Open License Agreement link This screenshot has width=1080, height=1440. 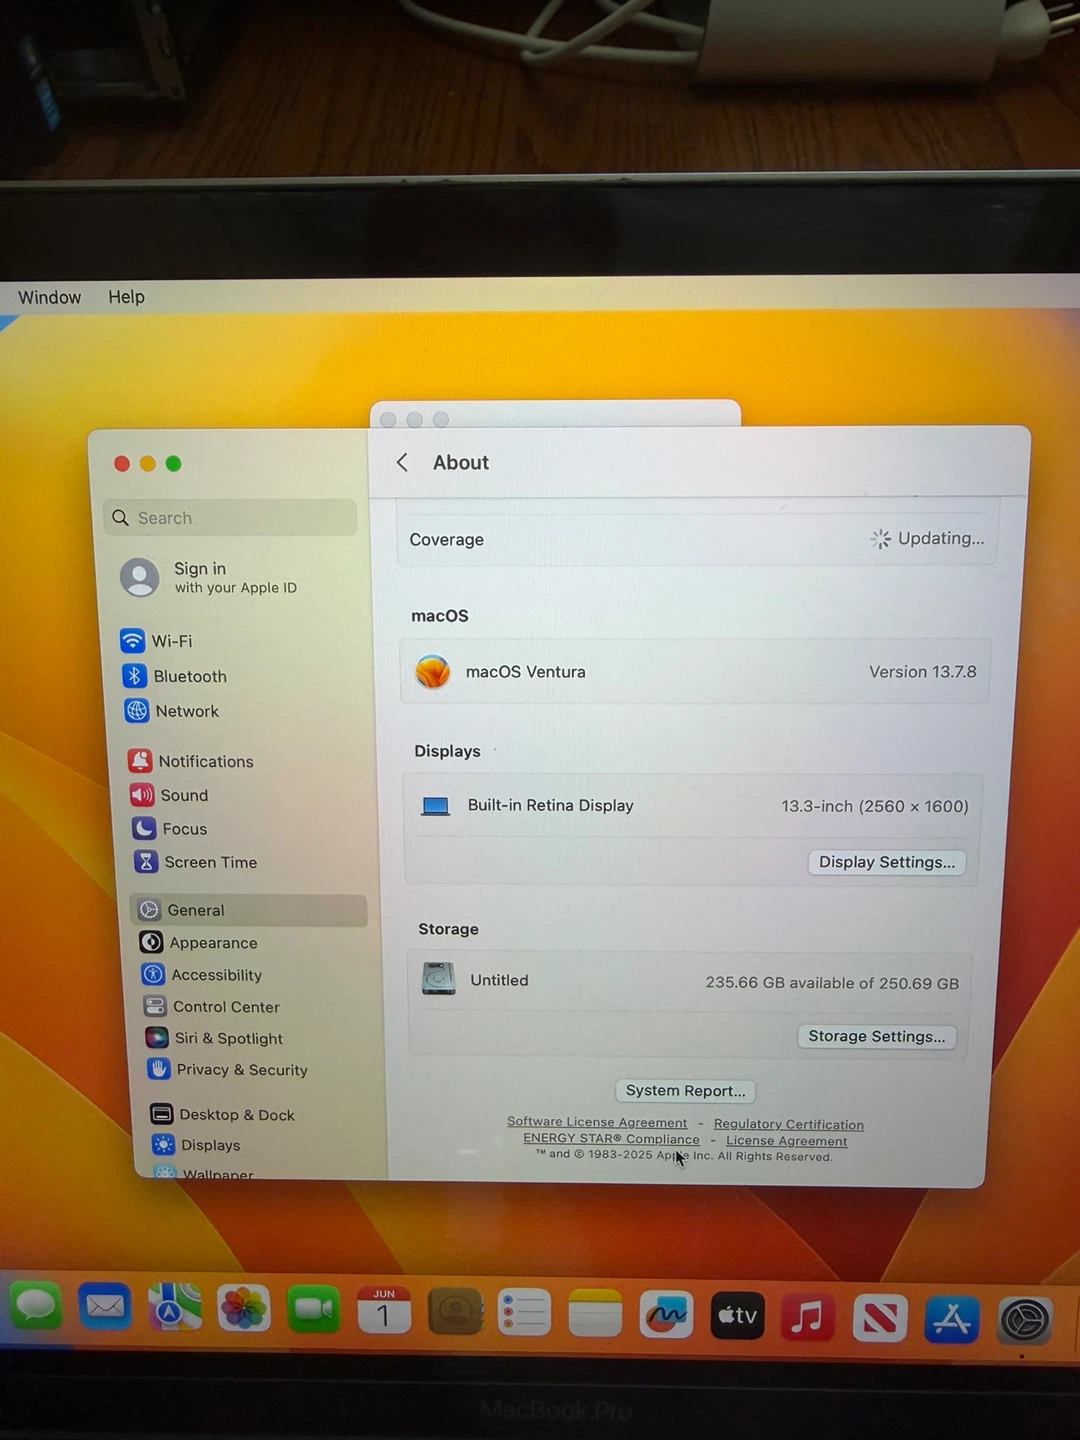786,1140
